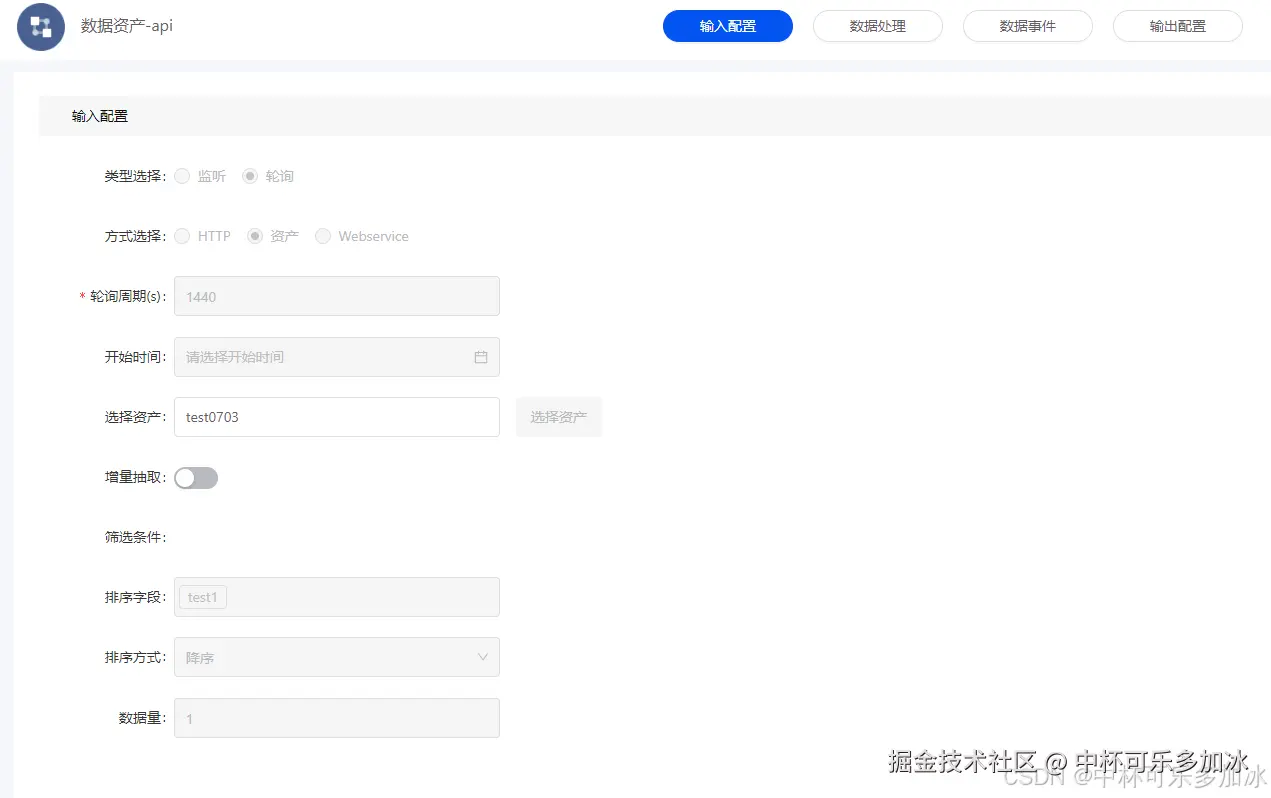The height and width of the screenshot is (798, 1271).
Task: Open the calendar icon in 开始时间 field
Action: [x=479, y=357]
